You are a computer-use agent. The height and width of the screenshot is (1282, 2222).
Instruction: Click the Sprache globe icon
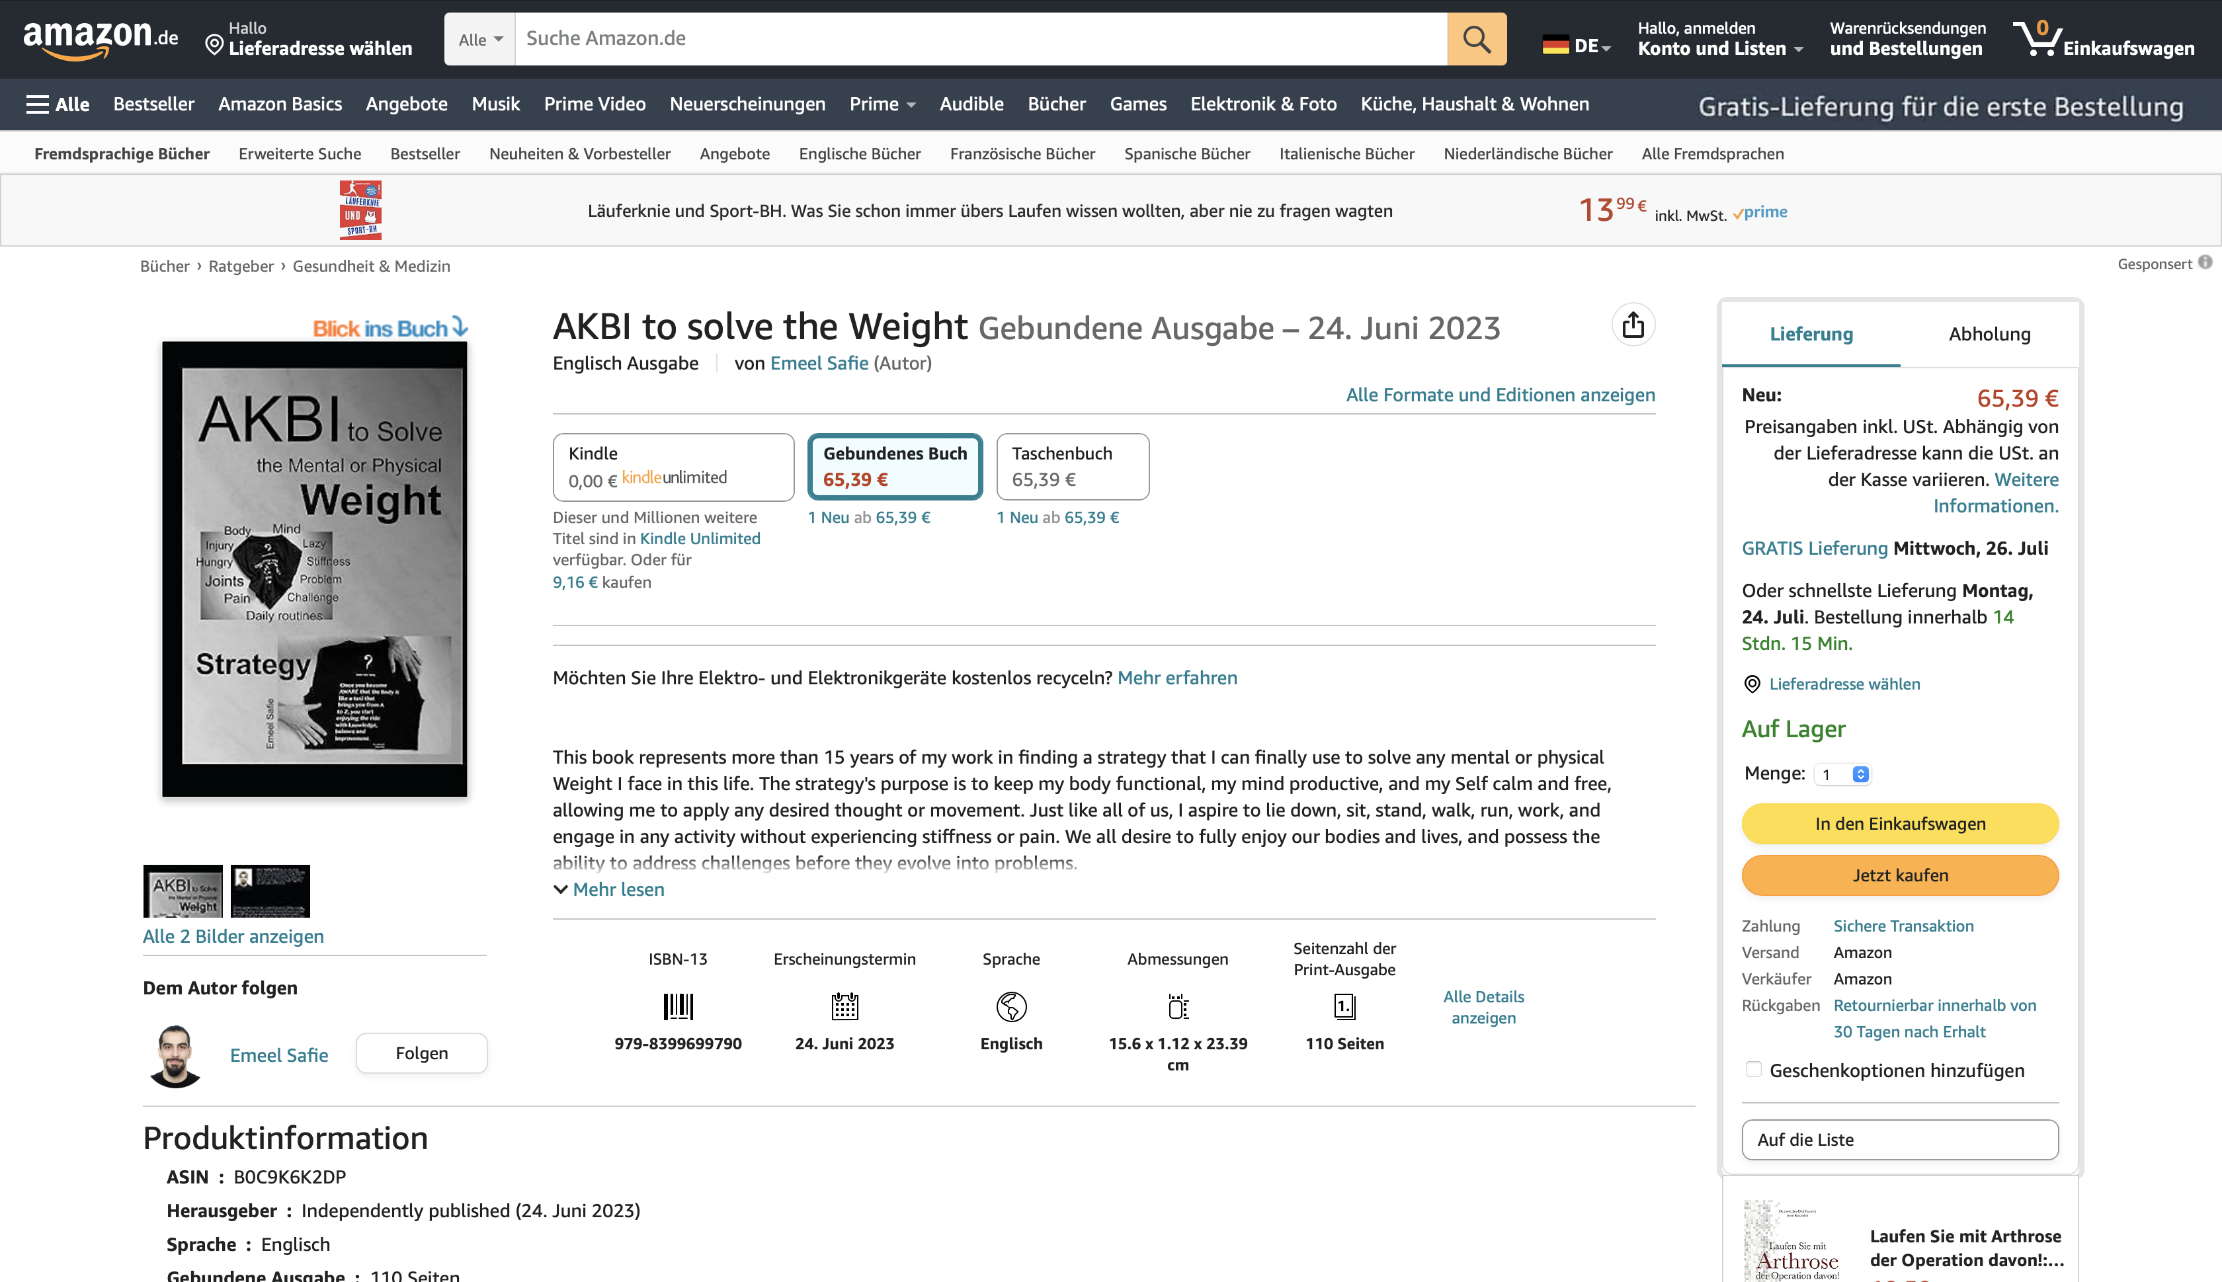tap(1011, 1006)
